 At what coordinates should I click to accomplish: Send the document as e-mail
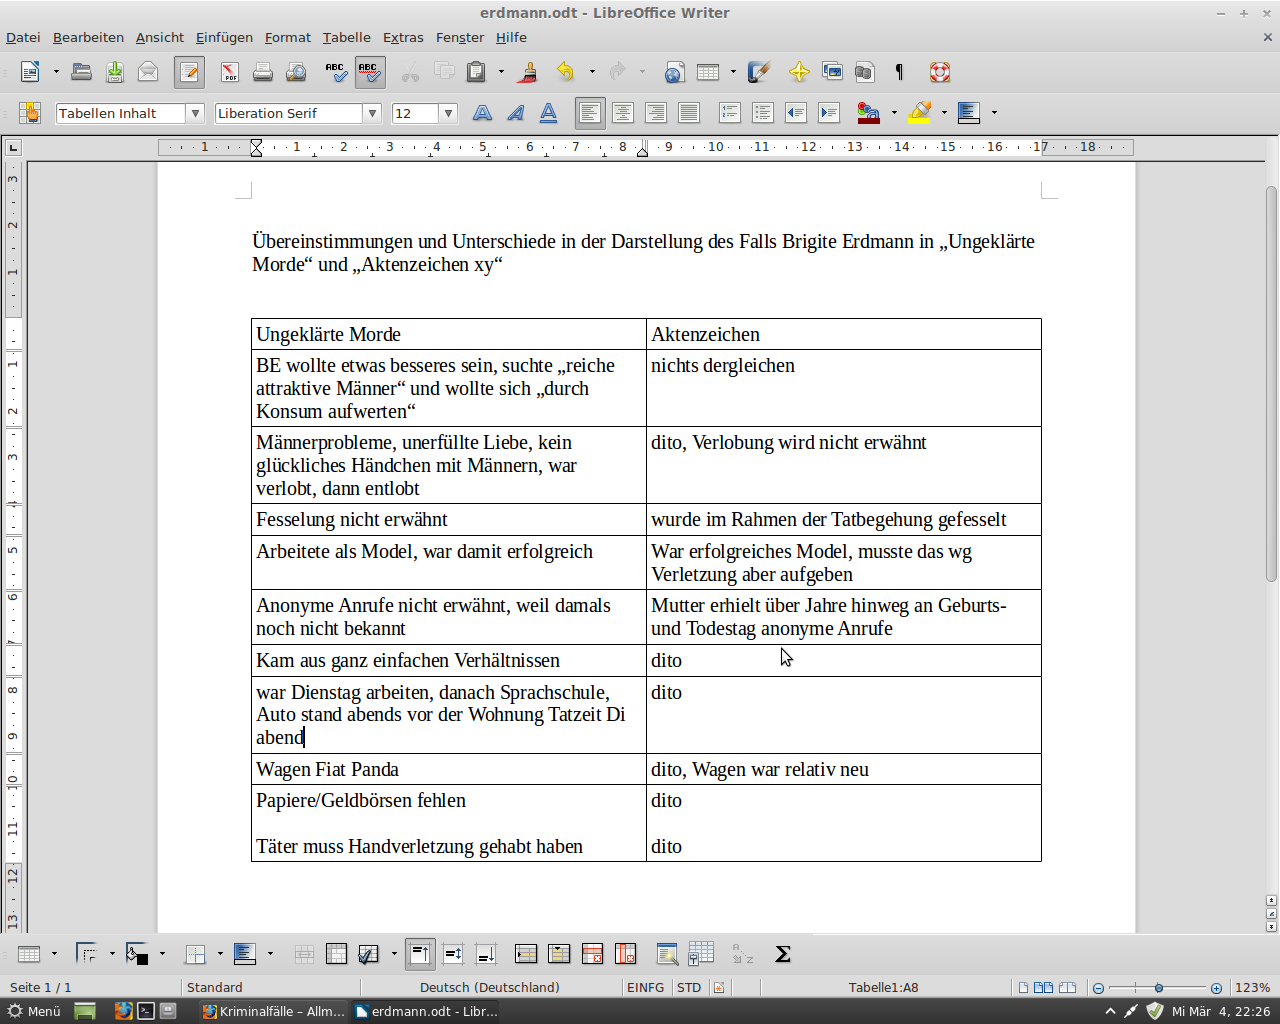point(148,72)
